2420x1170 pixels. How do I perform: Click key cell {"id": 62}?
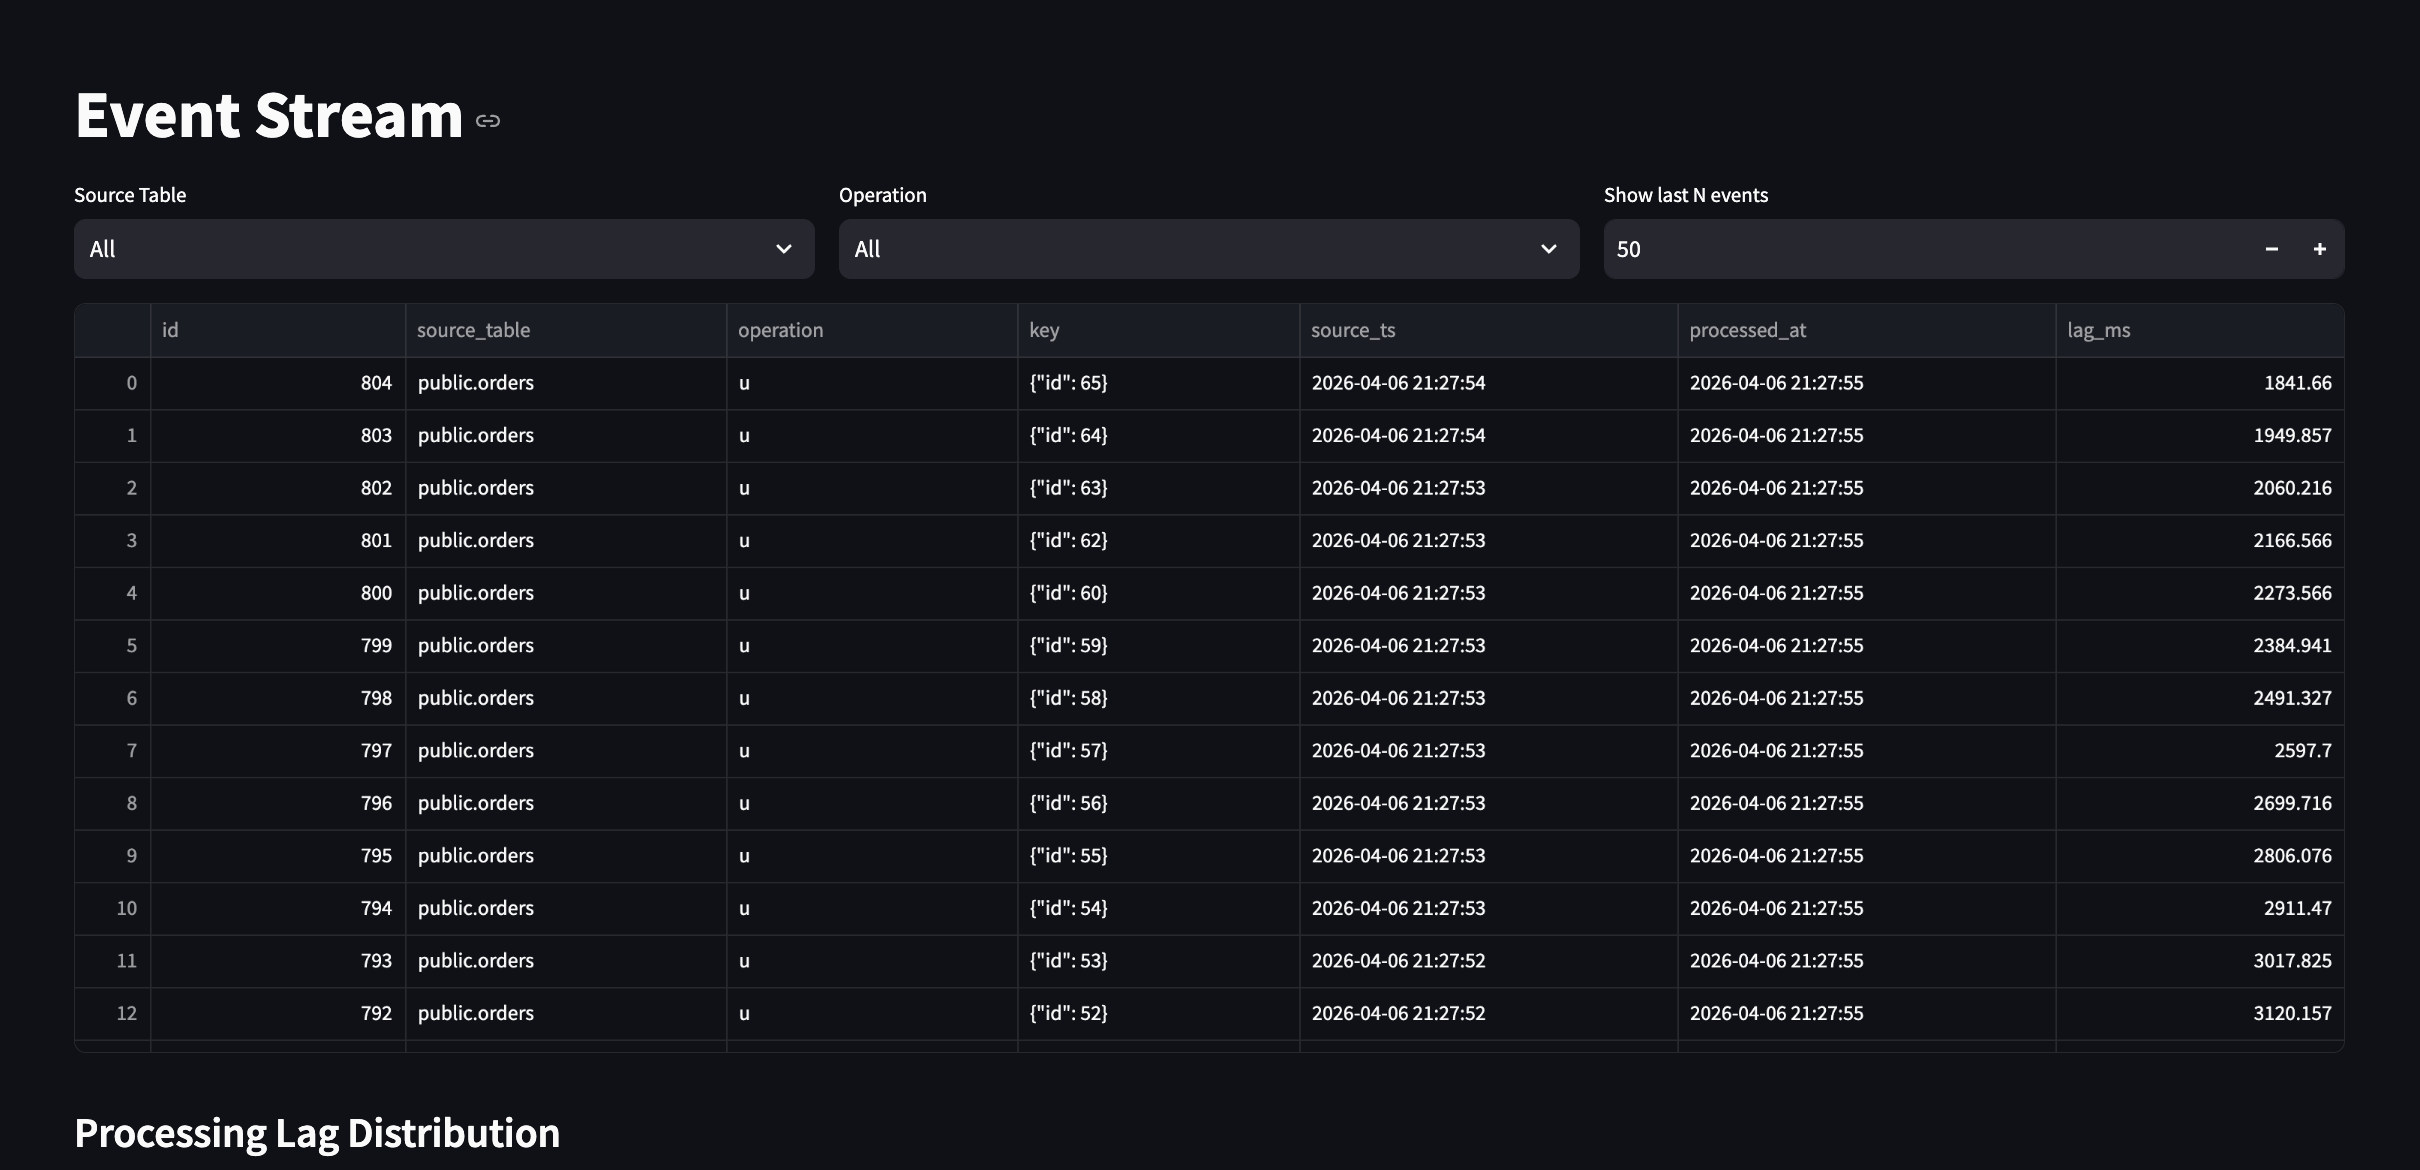[x=1158, y=540]
